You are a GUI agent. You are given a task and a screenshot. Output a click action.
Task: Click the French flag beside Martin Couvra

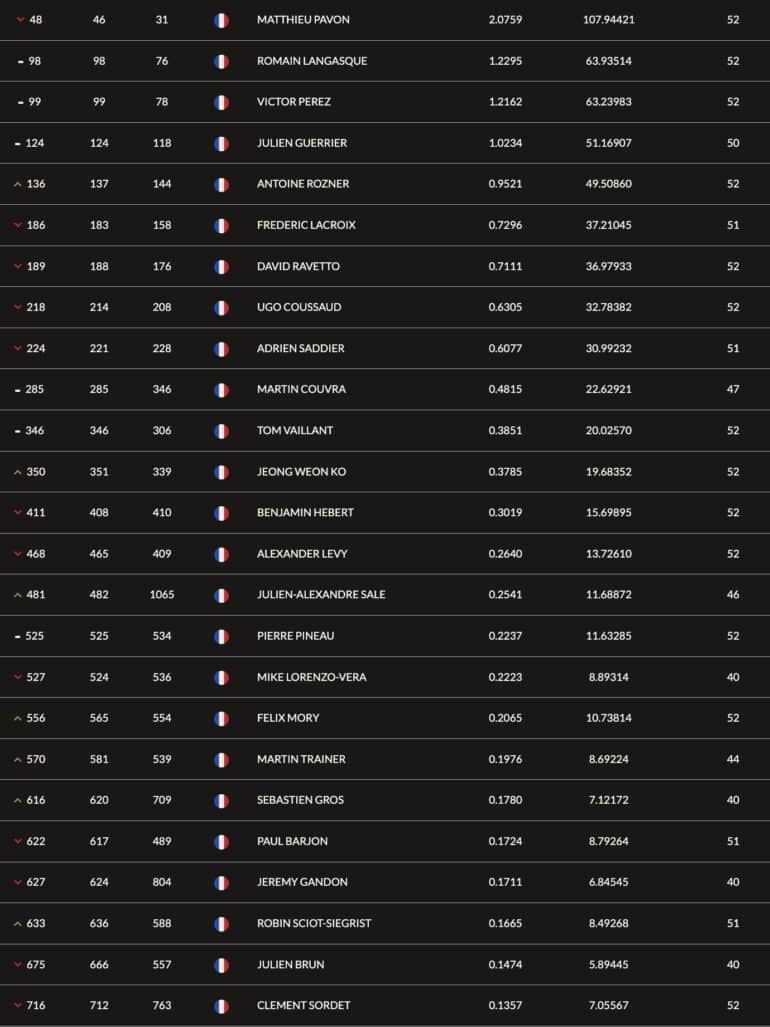pyautogui.click(x=221, y=390)
